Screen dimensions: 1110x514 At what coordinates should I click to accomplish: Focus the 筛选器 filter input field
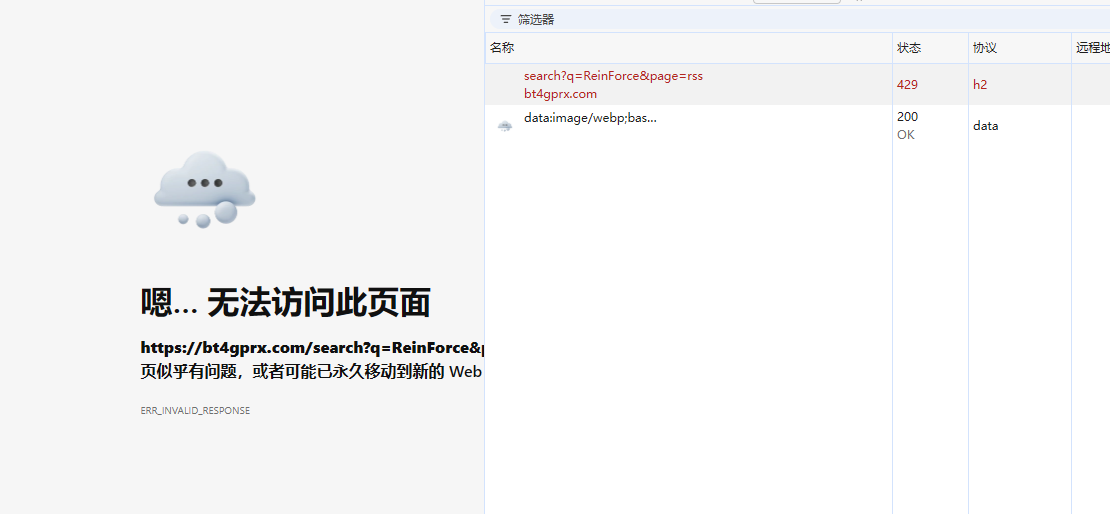[x=700, y=19]
